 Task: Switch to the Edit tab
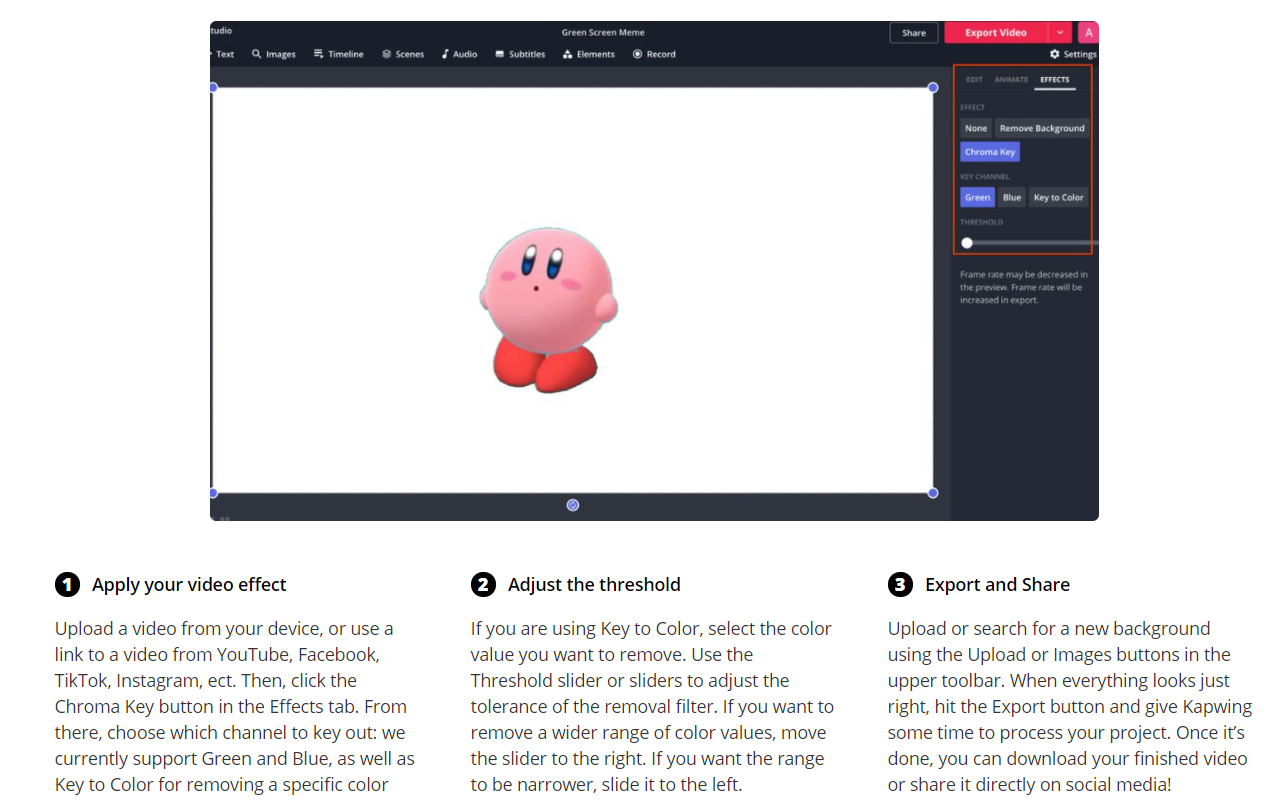(974, 79)
